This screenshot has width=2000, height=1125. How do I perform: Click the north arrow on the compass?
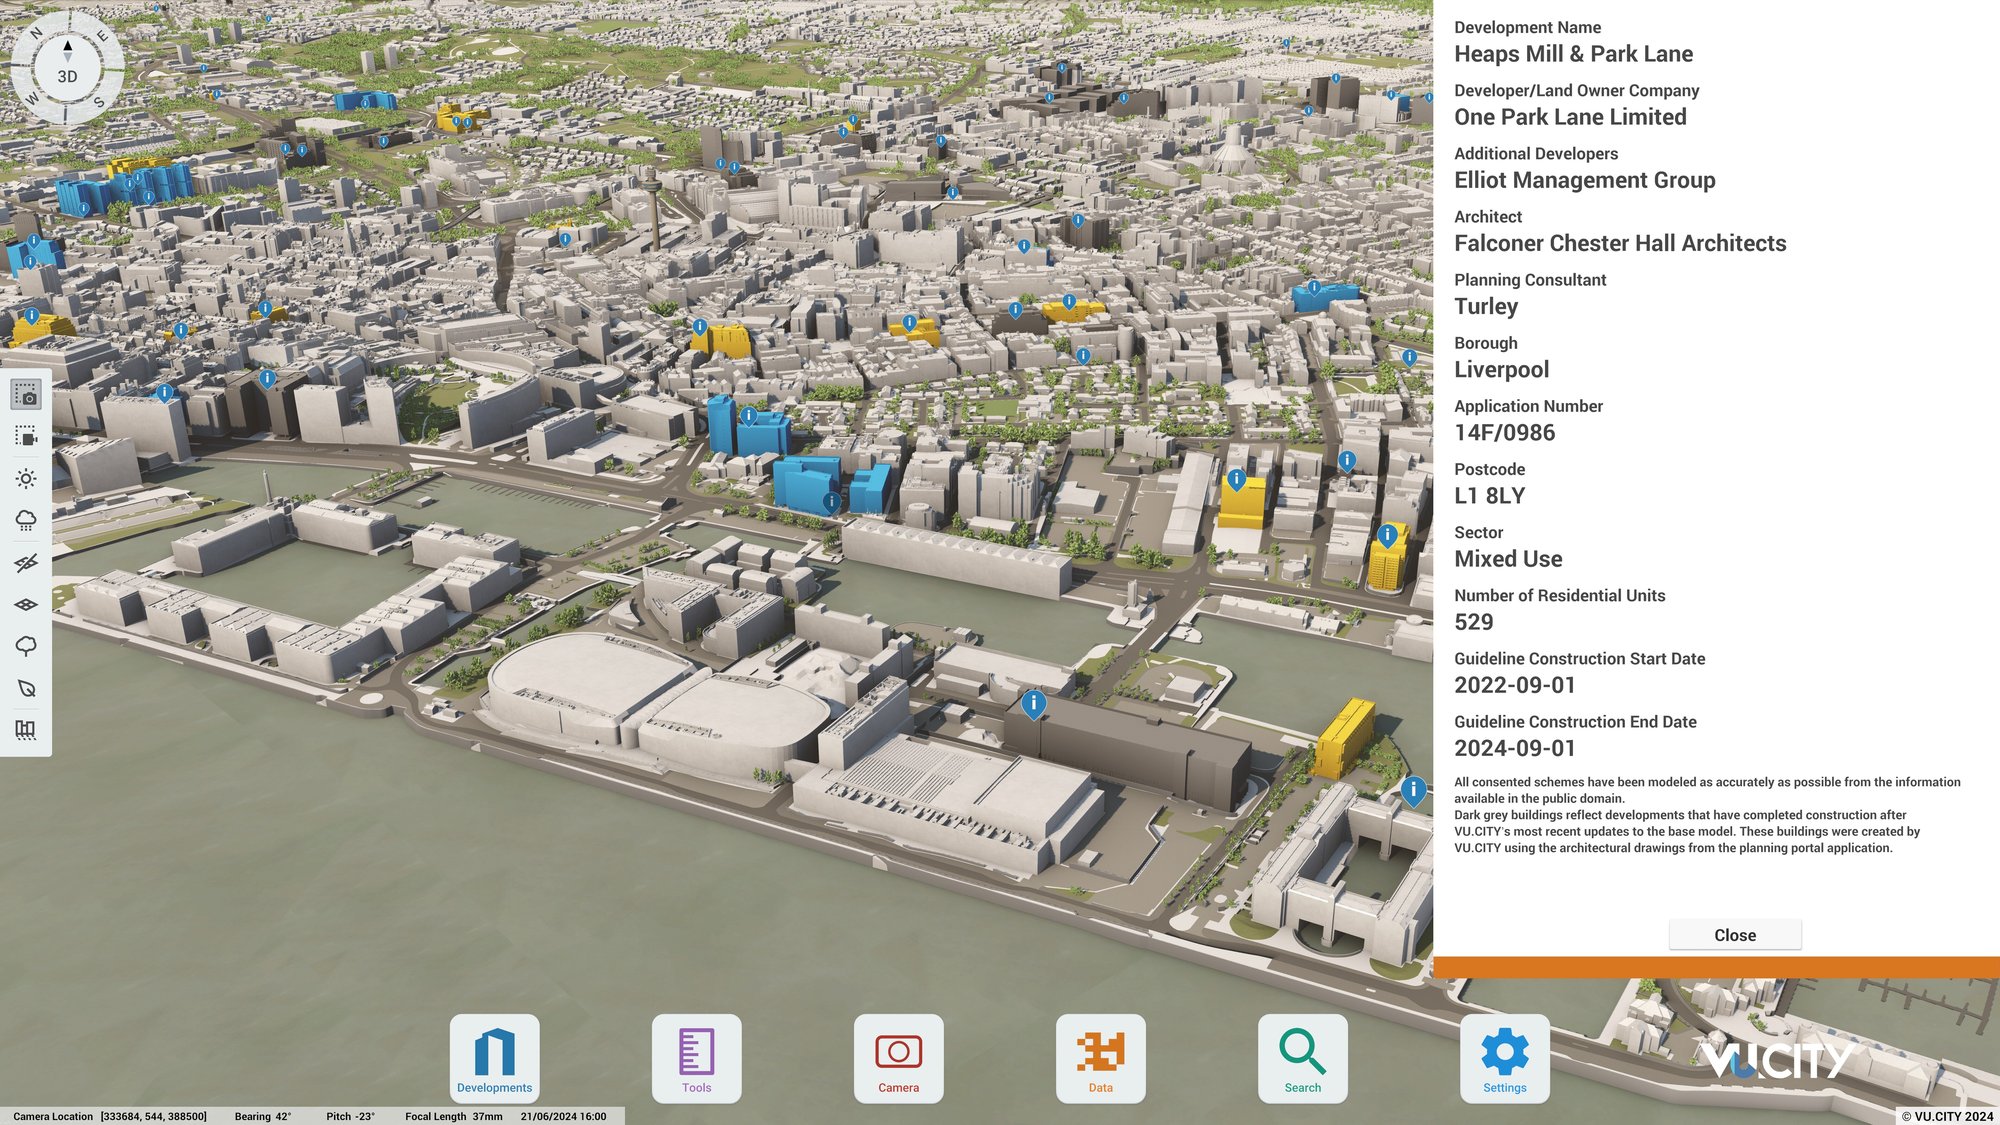(68, 46)
